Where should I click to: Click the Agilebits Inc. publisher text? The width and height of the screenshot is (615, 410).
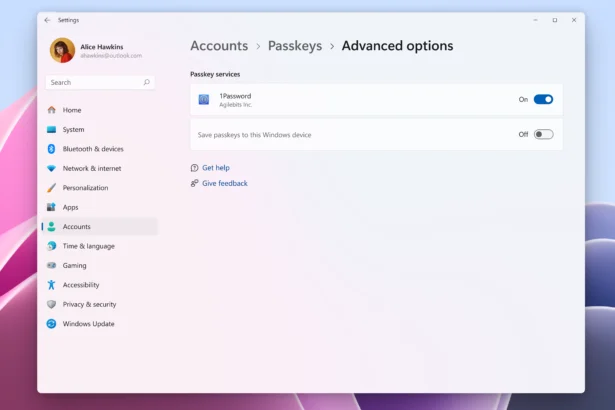click(235, 105)
